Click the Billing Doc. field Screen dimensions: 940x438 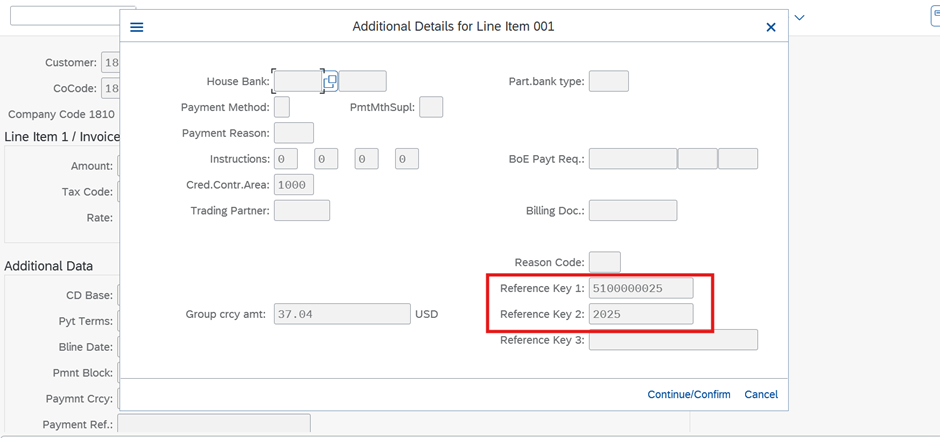pos(633,211)
